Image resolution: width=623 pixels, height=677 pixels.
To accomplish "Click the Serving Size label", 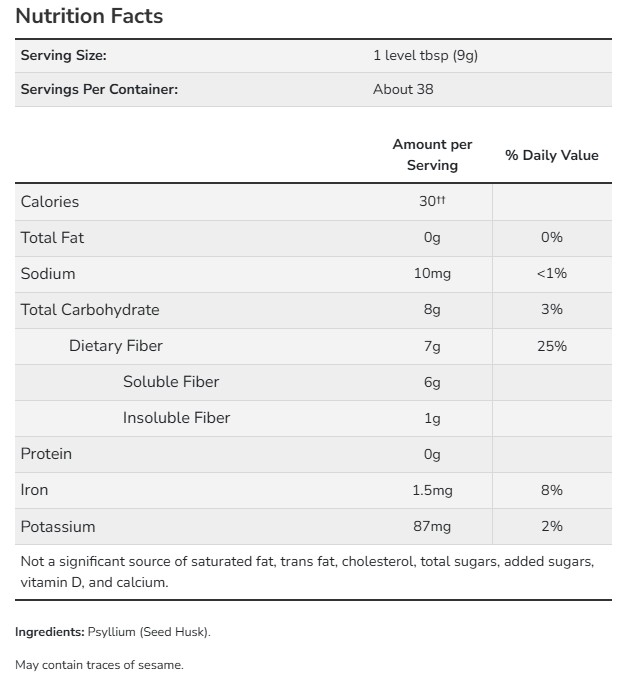I will [63, 56].
